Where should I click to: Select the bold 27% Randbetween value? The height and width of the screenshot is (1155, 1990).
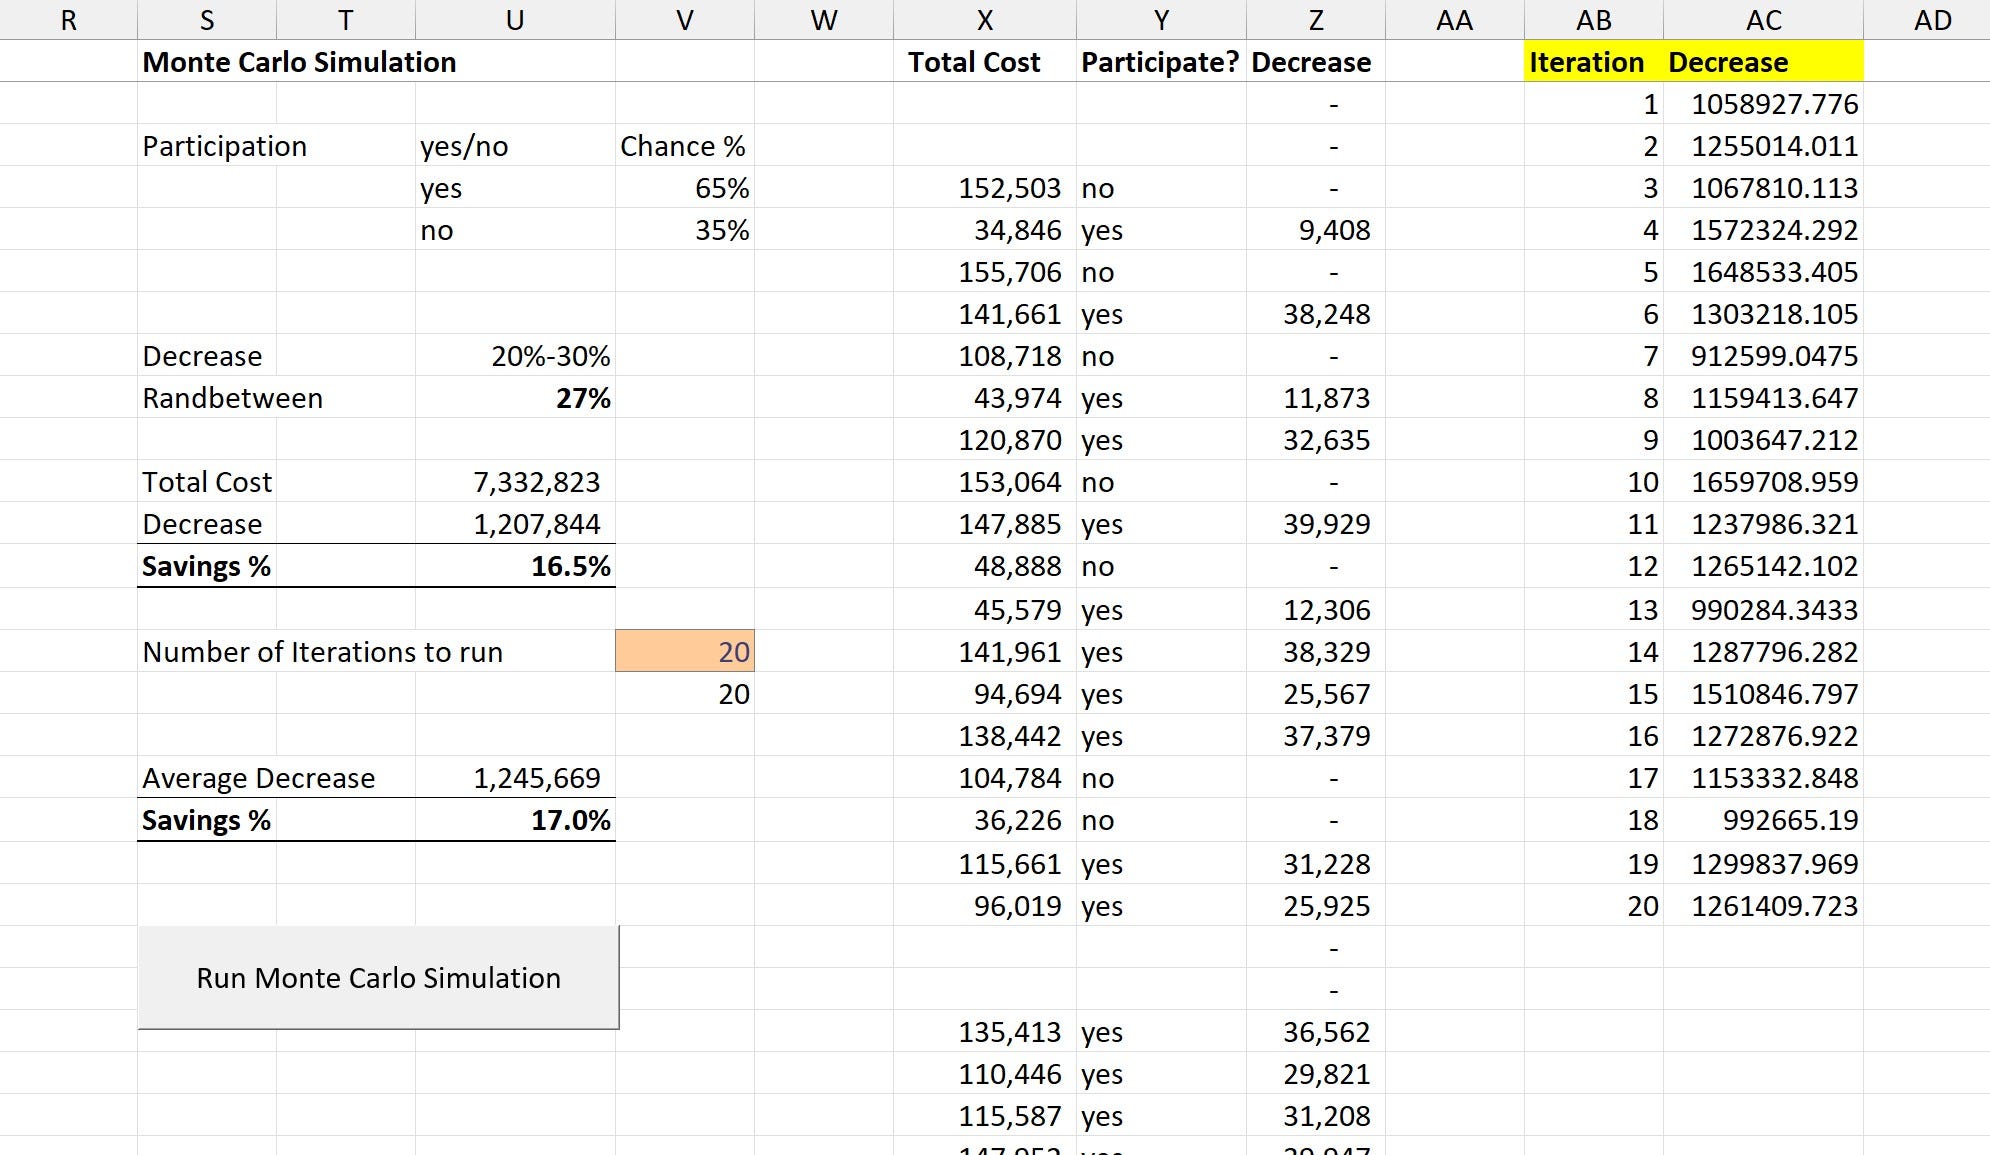coord(515,398)
